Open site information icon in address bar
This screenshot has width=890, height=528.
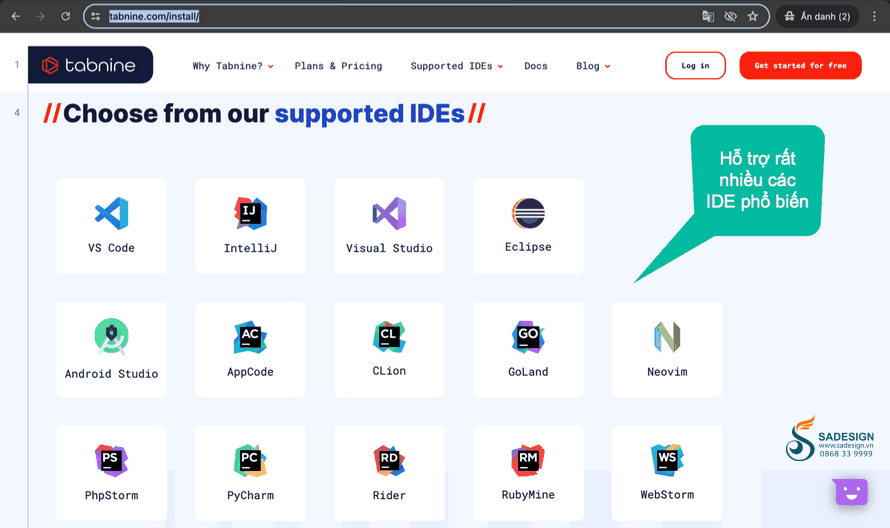tap(95, 16)
